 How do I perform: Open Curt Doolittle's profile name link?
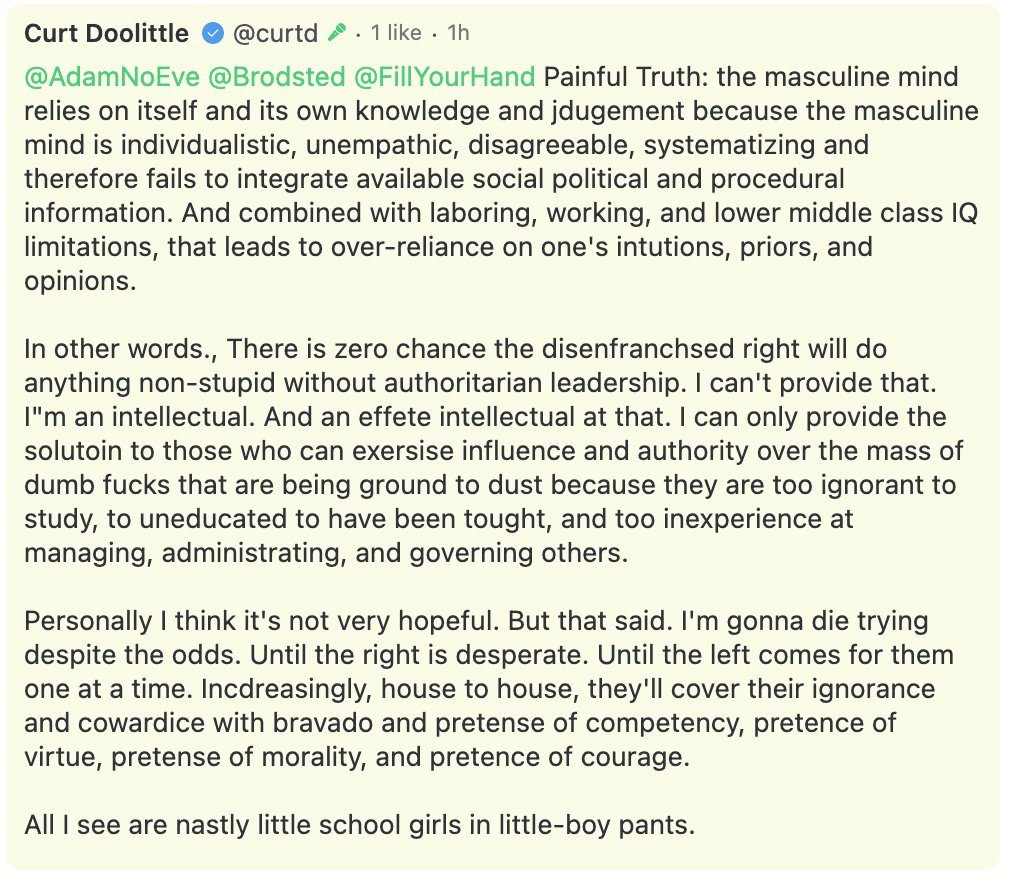point(106,34)
